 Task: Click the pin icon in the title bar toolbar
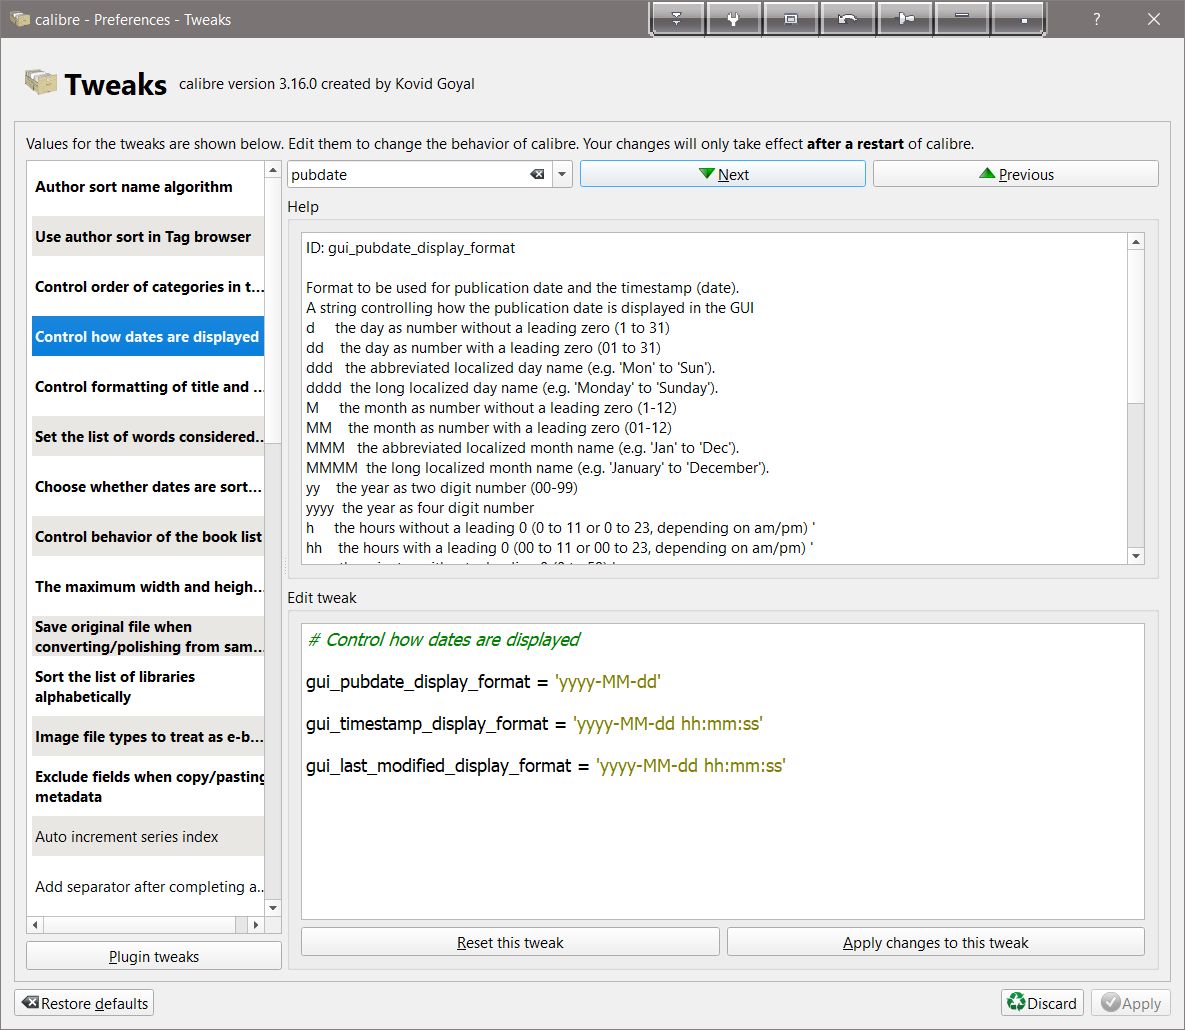point(905,19)
